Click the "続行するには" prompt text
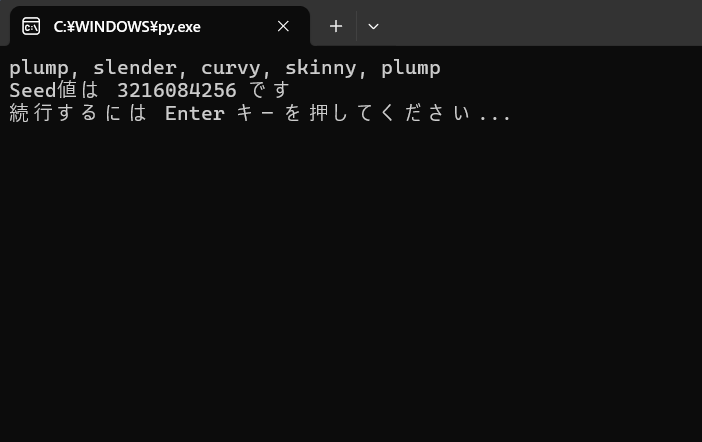 click(x=78, y=112)
